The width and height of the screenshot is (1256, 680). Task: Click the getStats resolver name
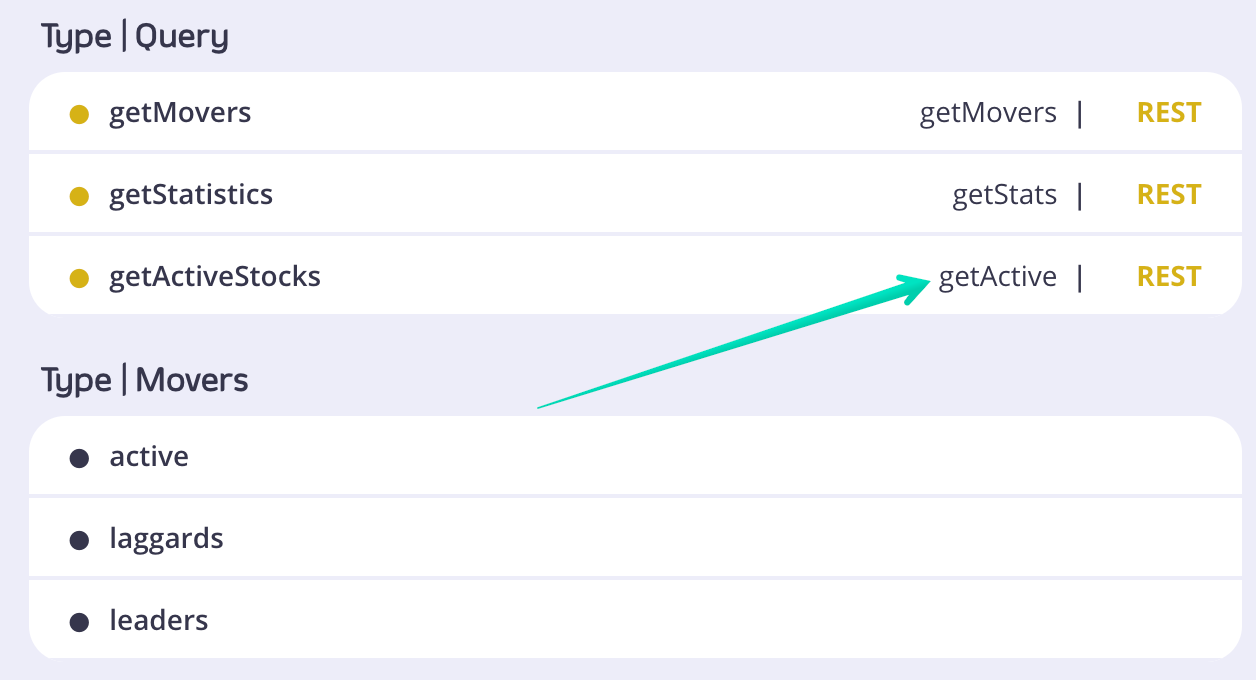pyautogui.click(x=1004, y=195)
